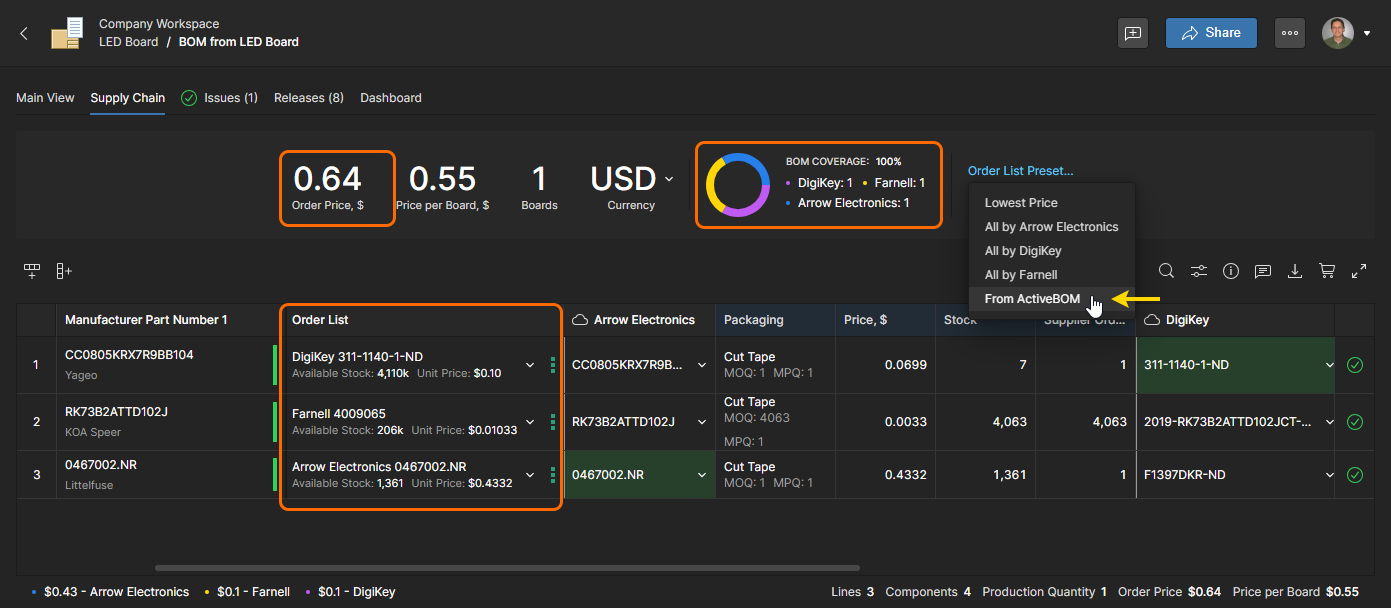Expand table with fullscreen arrows icon
Viewport: 1391px width, 608px height.
pos(1359,271)
